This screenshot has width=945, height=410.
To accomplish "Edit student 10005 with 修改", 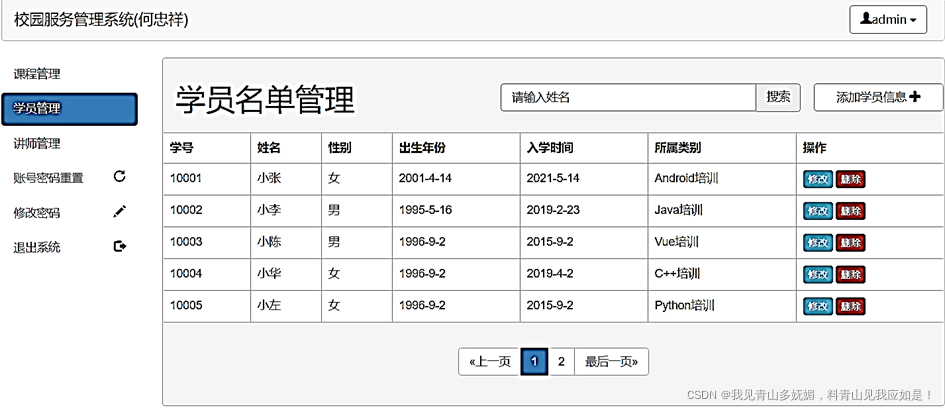I will pos(818,306).
